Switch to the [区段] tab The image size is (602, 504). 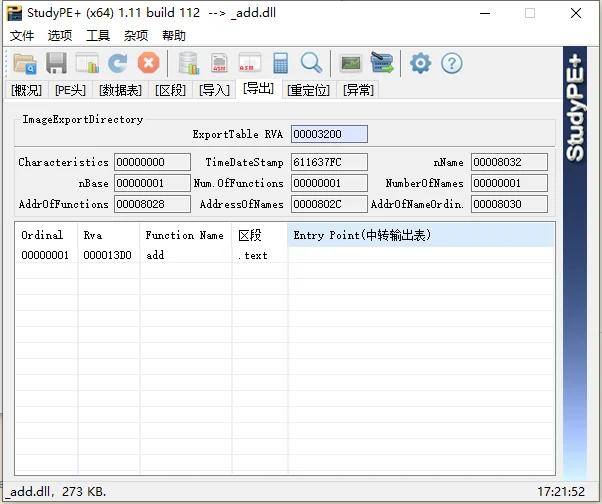pyautogui.click(x=170, y=90)
